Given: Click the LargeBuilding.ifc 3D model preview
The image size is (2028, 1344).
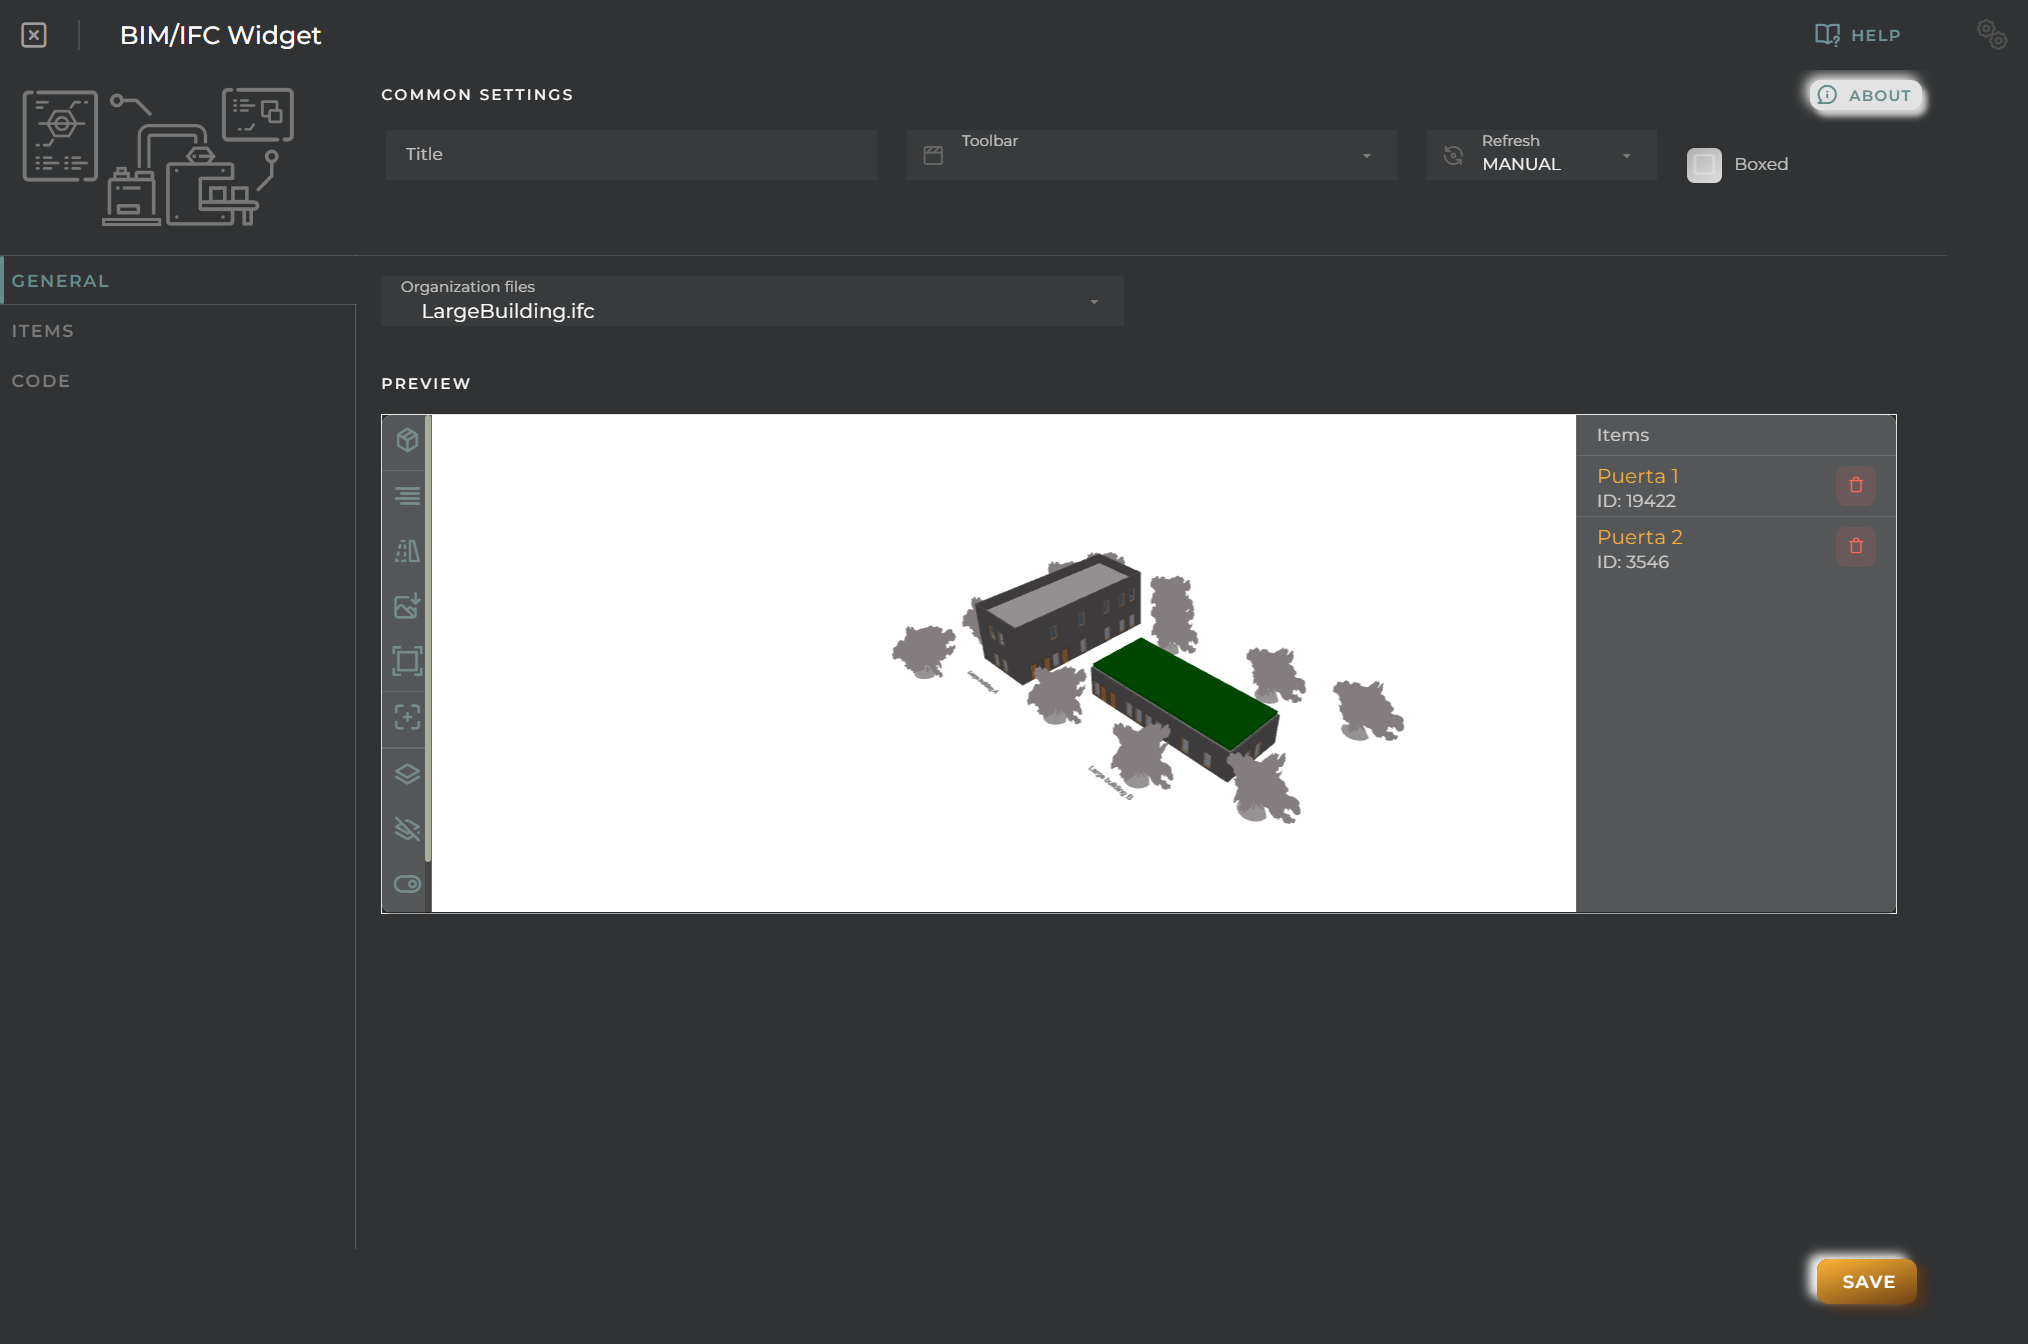Looking at the screenshot, I should point(1005,660).
